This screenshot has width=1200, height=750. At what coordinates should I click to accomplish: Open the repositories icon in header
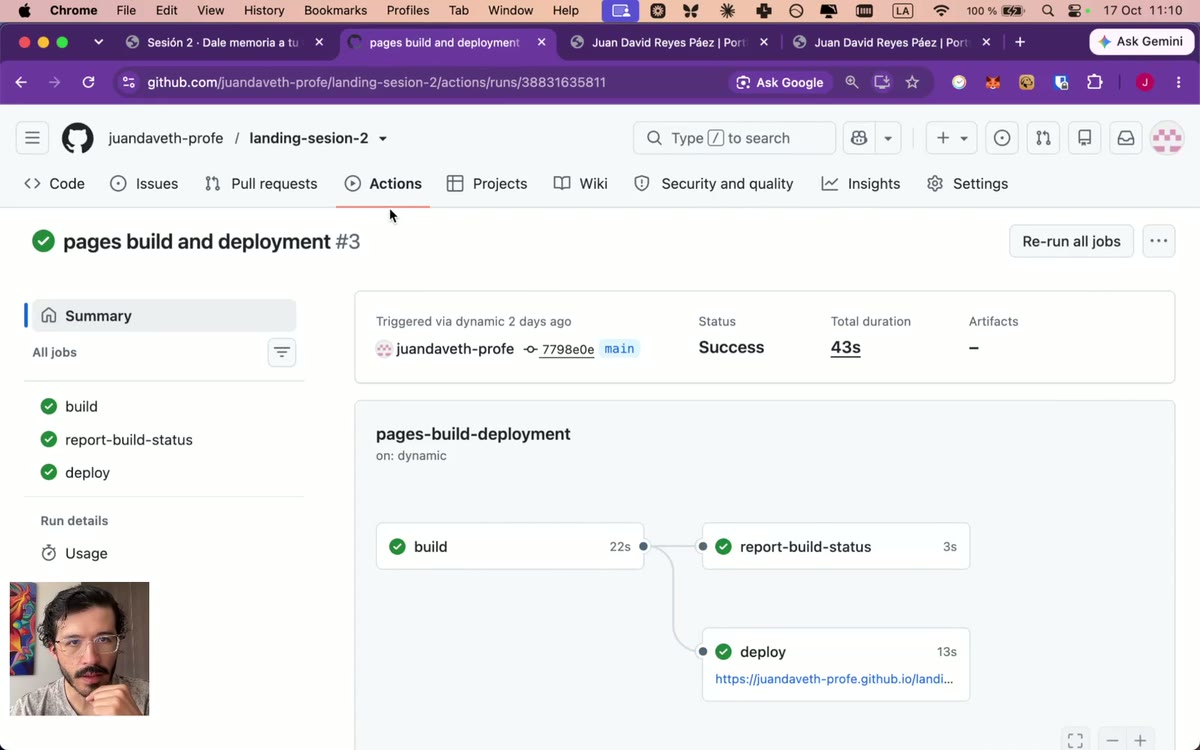point(1084,138)
